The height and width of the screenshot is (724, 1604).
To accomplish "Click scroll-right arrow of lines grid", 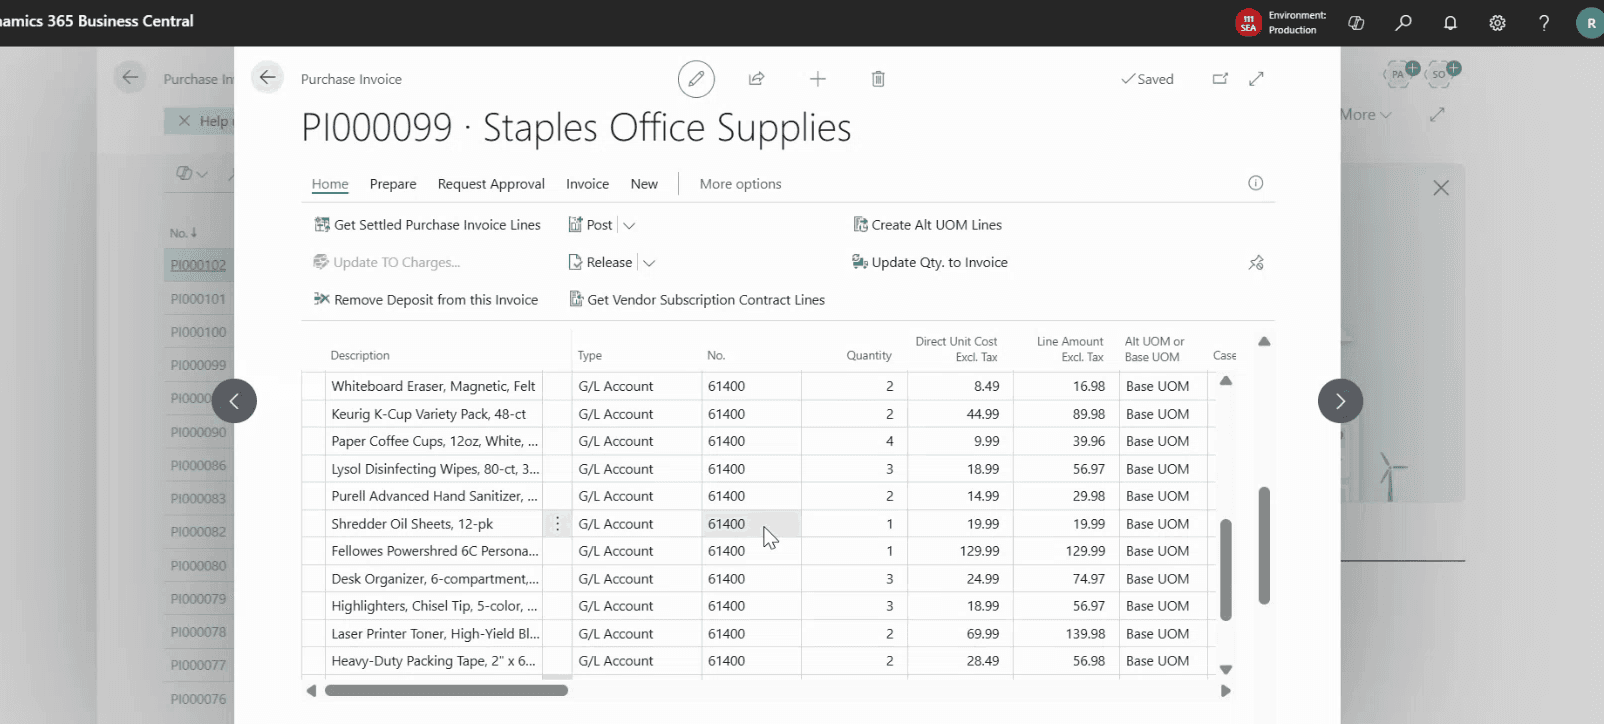I will click(1226, 690).
